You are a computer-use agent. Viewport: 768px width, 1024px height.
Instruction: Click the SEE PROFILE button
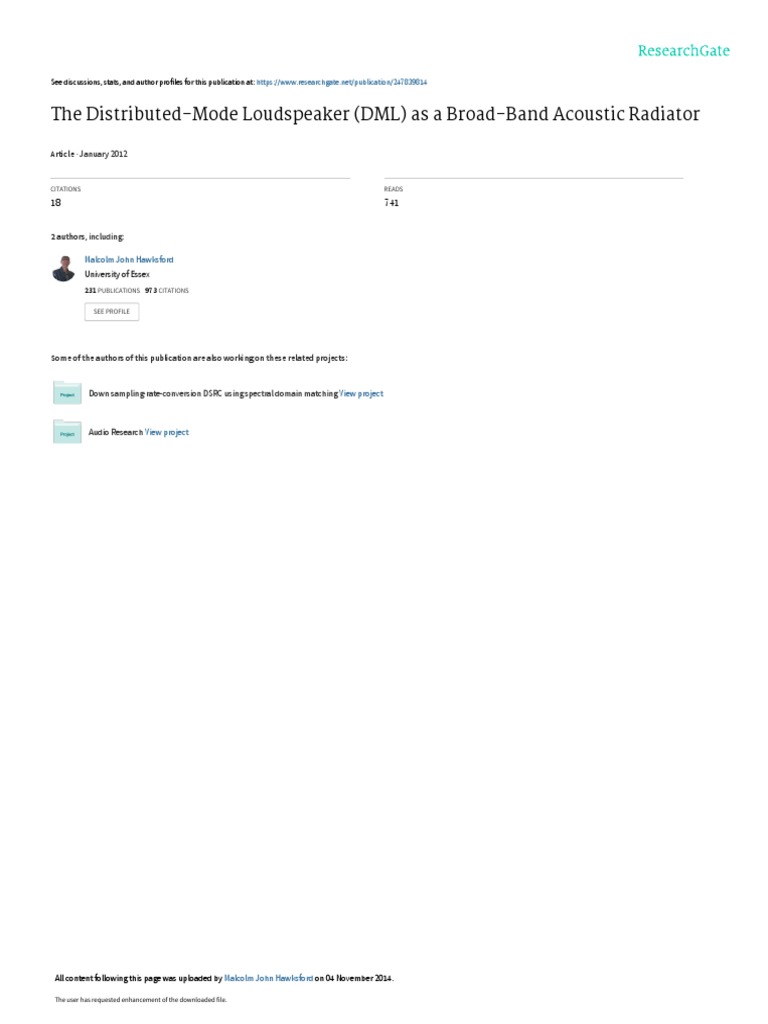click(112, 312)
